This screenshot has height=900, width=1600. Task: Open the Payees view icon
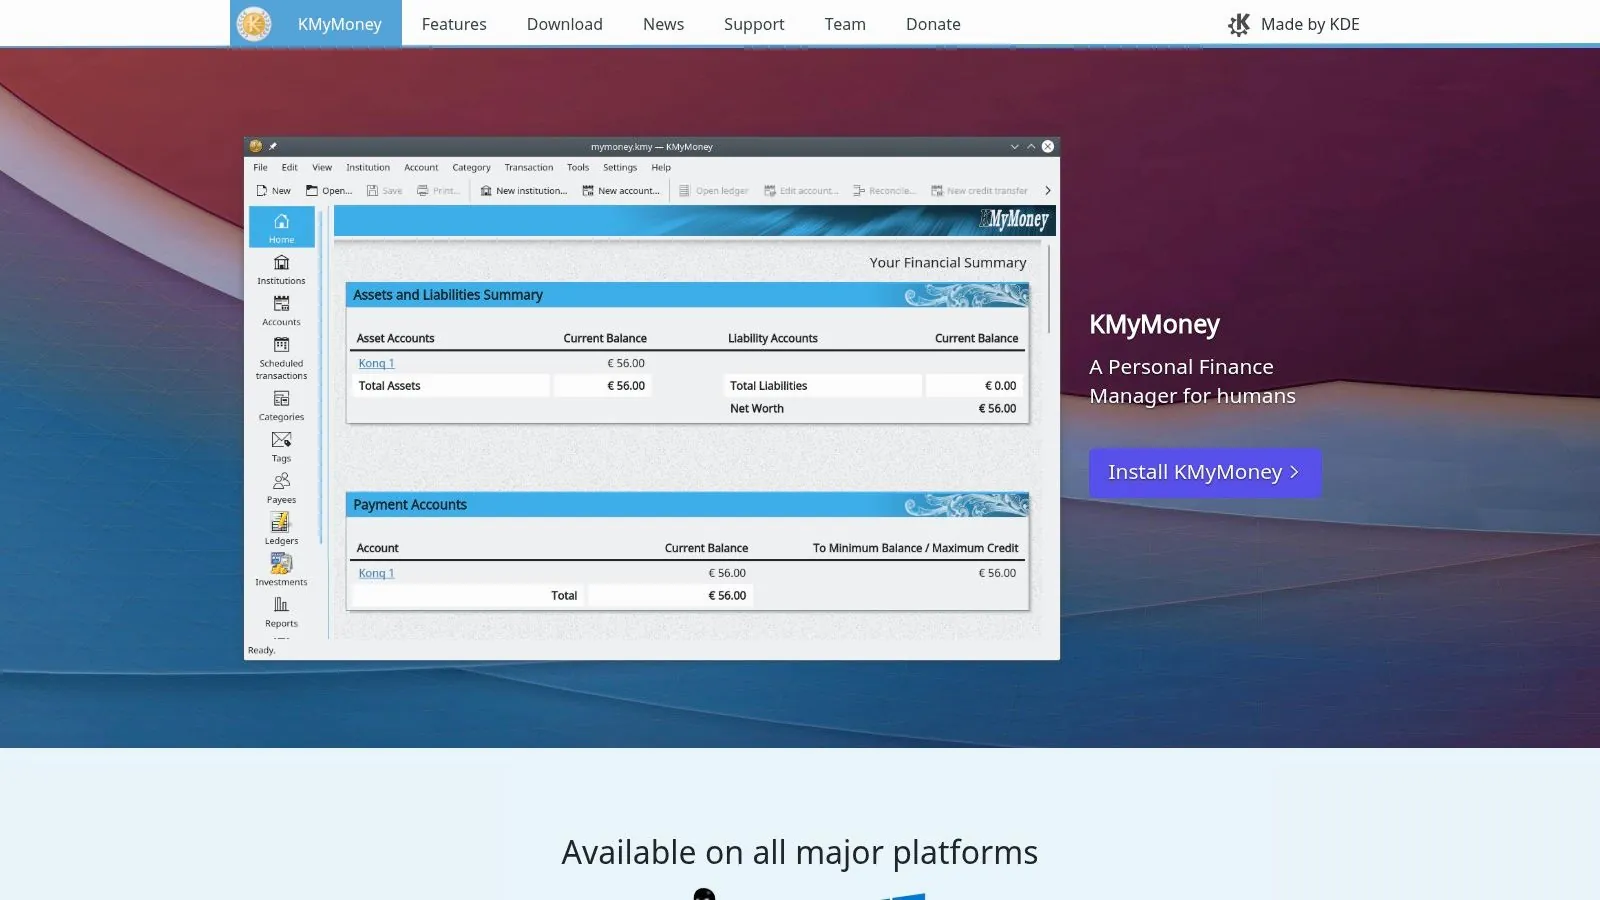[281, 481]
